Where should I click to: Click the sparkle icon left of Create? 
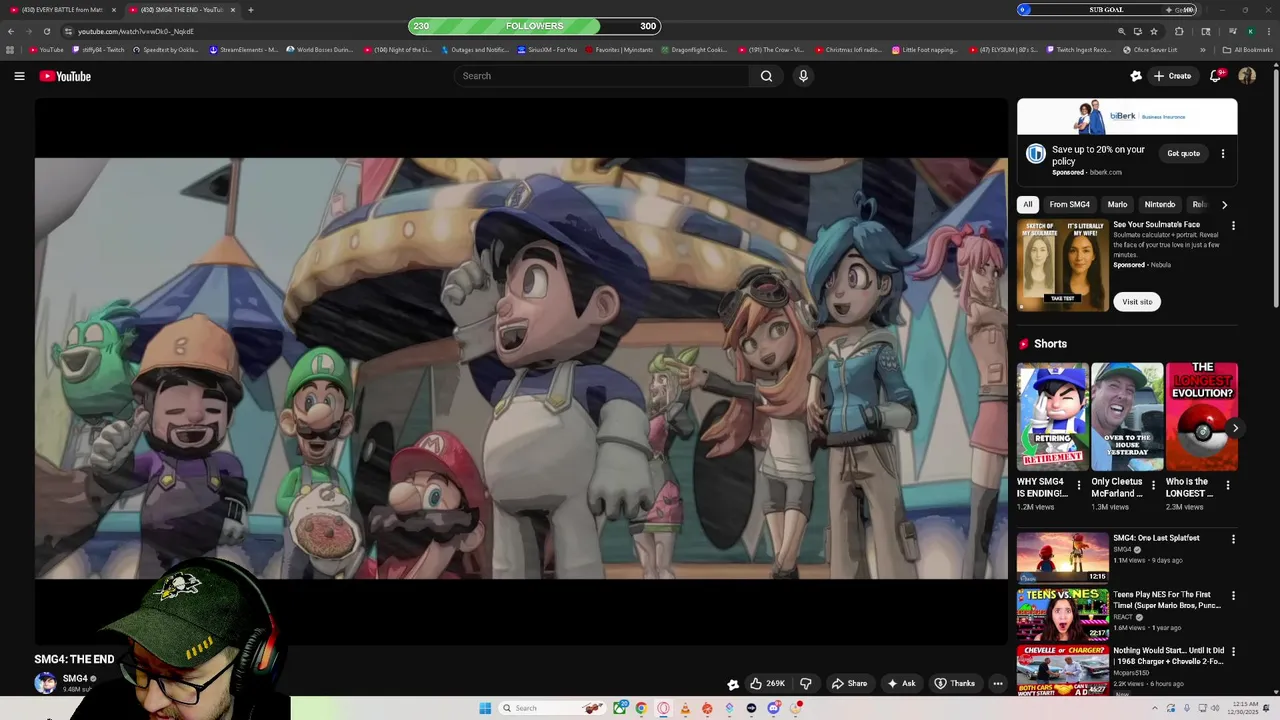tap(1136, 76)
